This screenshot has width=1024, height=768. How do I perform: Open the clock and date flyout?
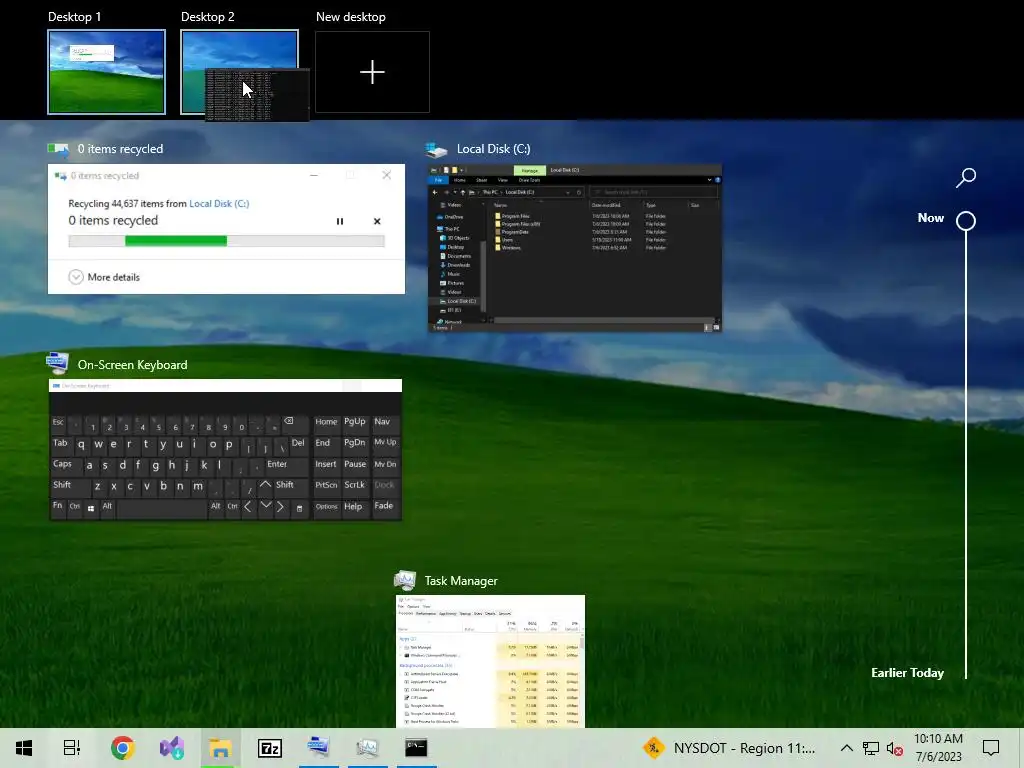coord(938,748)
